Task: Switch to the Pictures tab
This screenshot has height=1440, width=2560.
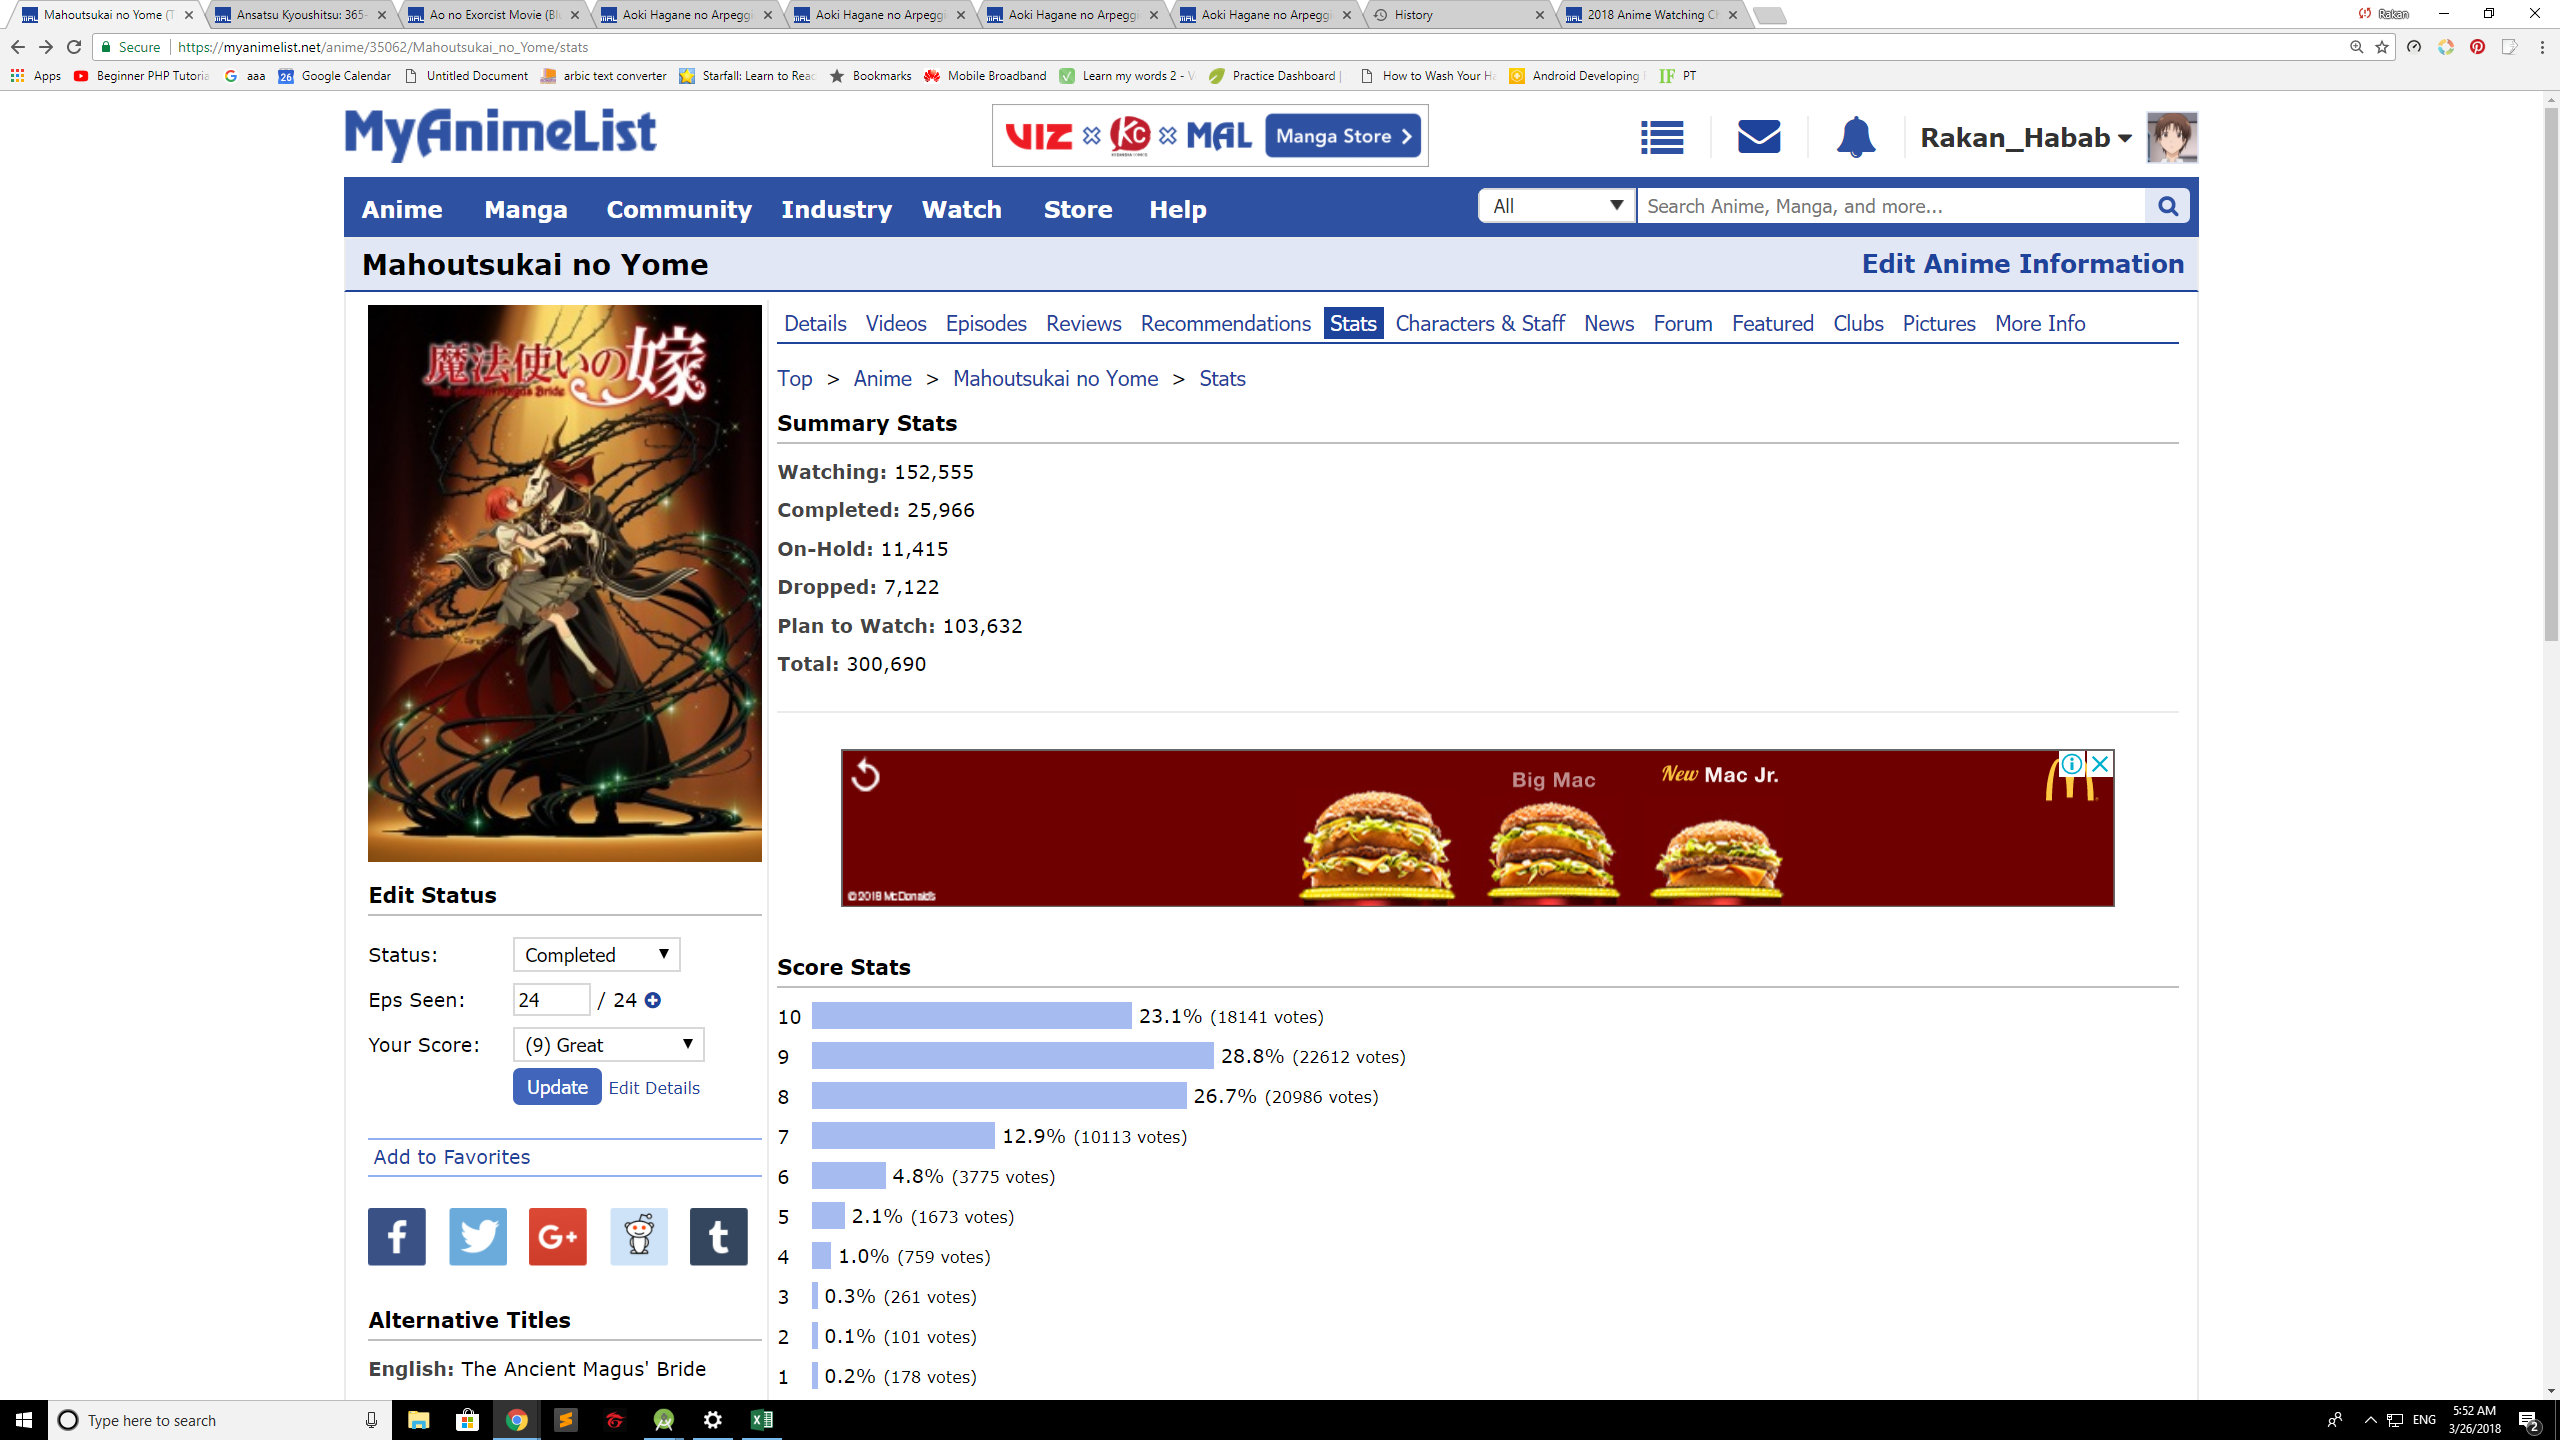Action: pyautogui.click(x=1938, y=323)
